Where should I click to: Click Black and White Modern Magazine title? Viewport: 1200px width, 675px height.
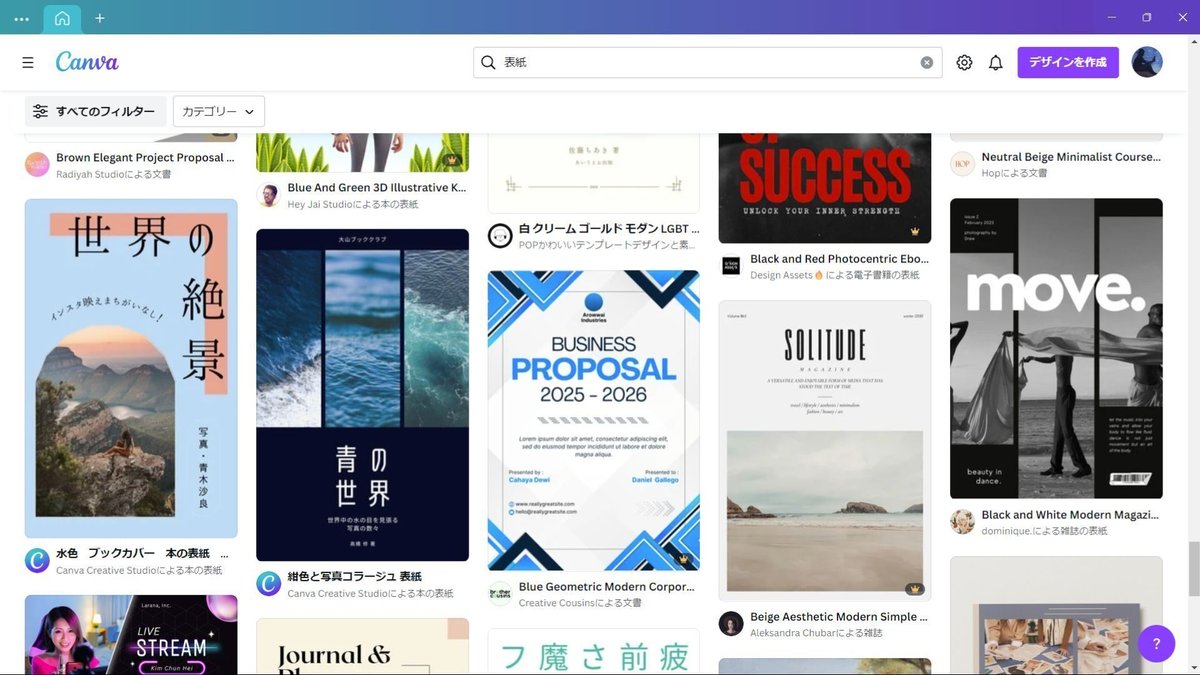1071,515
